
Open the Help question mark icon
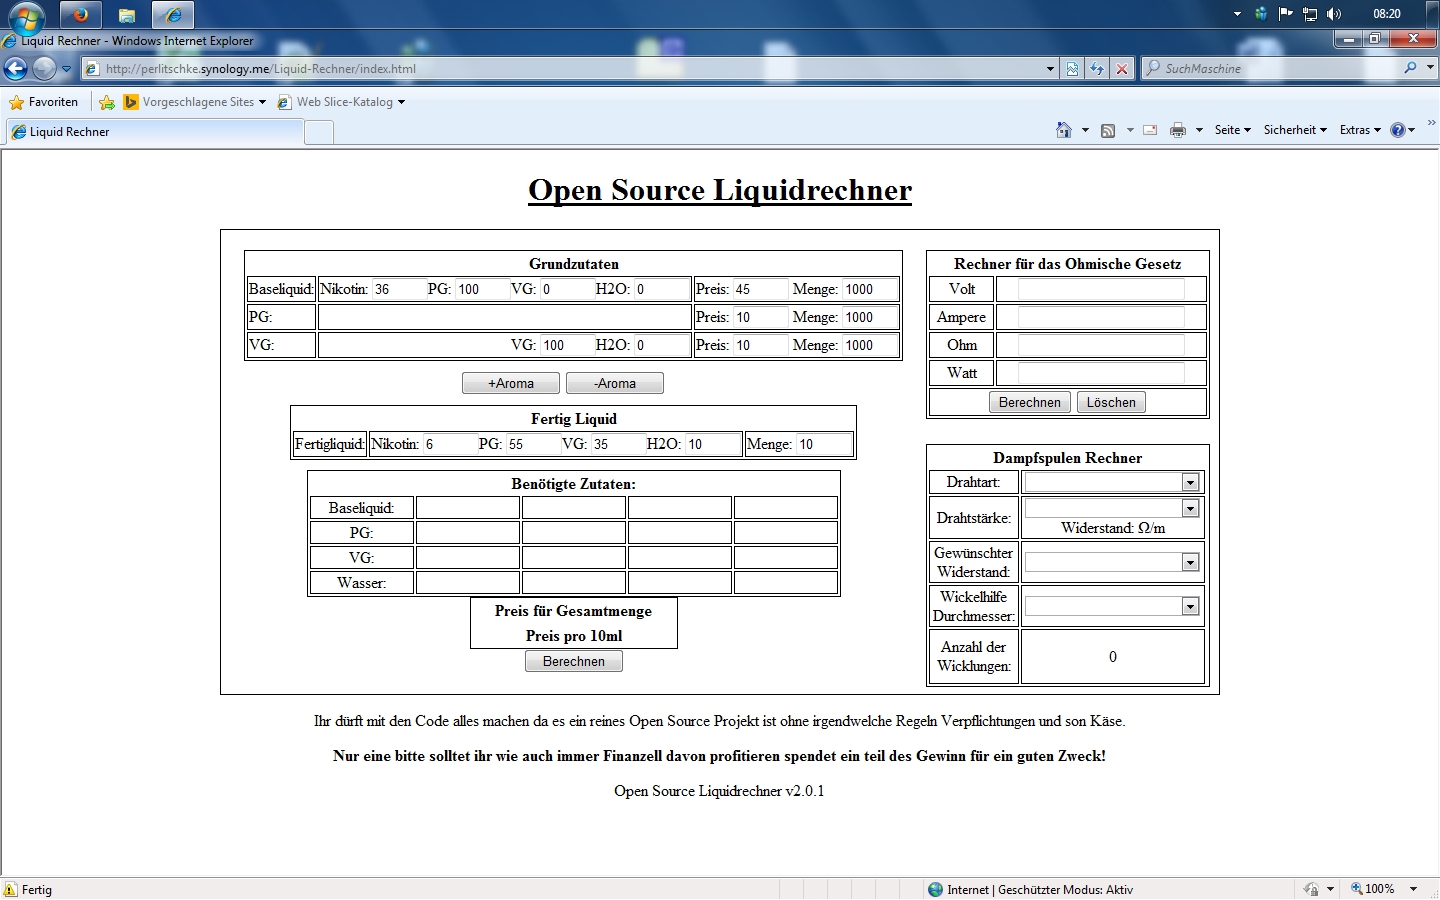point(1398,130)
